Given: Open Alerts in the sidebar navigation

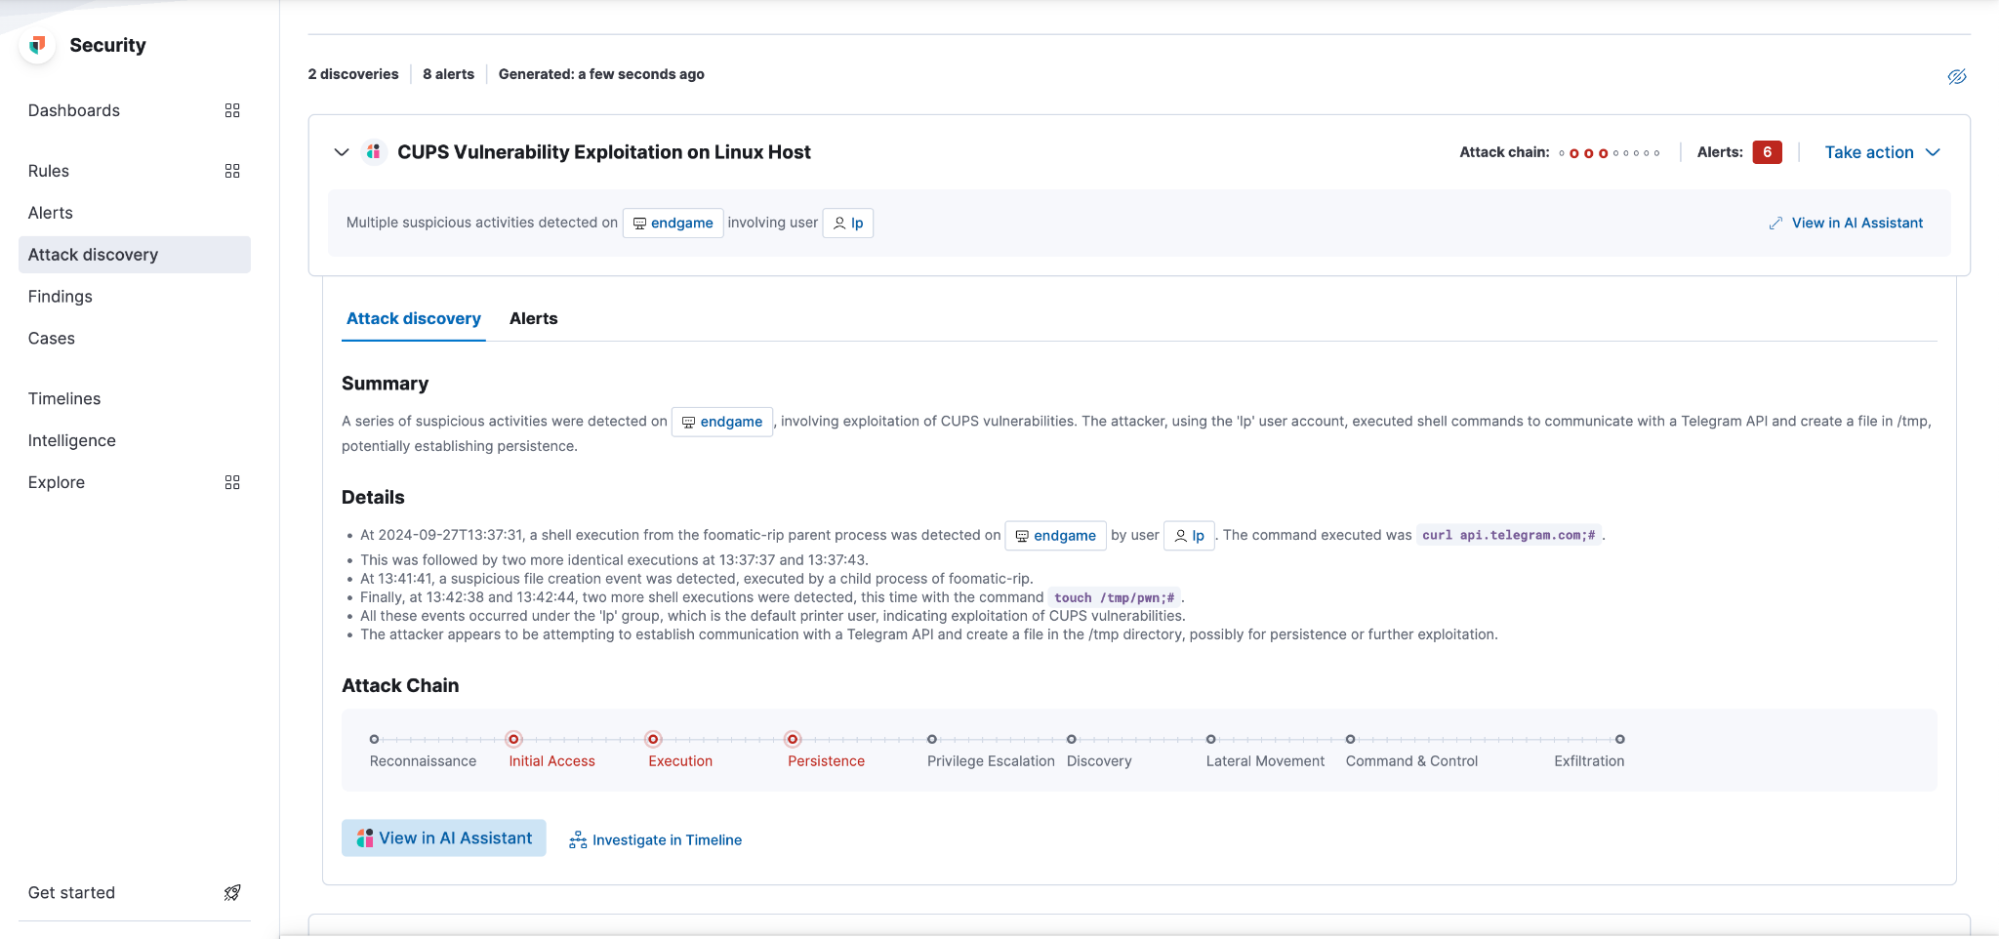Looking at the screenshot, I should [51, 213].
